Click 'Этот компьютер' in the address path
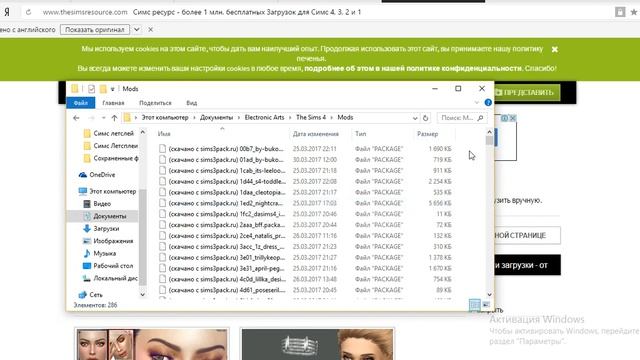Image resolution: width=640 pixels, height=360 pixels. pos(165,118)
